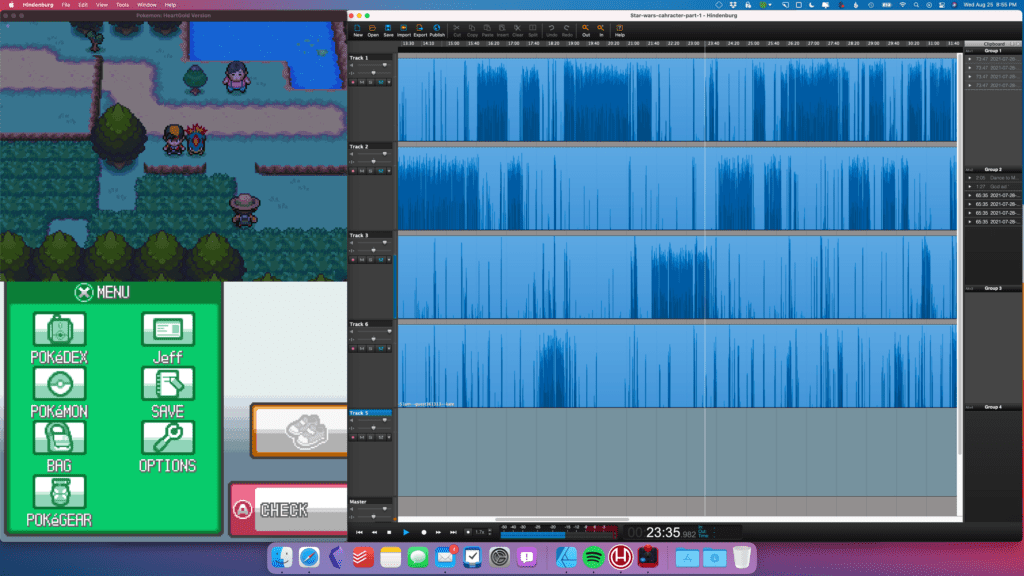Toggle the record-arm button on Track 1
Viewport: 1024px width, 576px height.
point(353,82)
